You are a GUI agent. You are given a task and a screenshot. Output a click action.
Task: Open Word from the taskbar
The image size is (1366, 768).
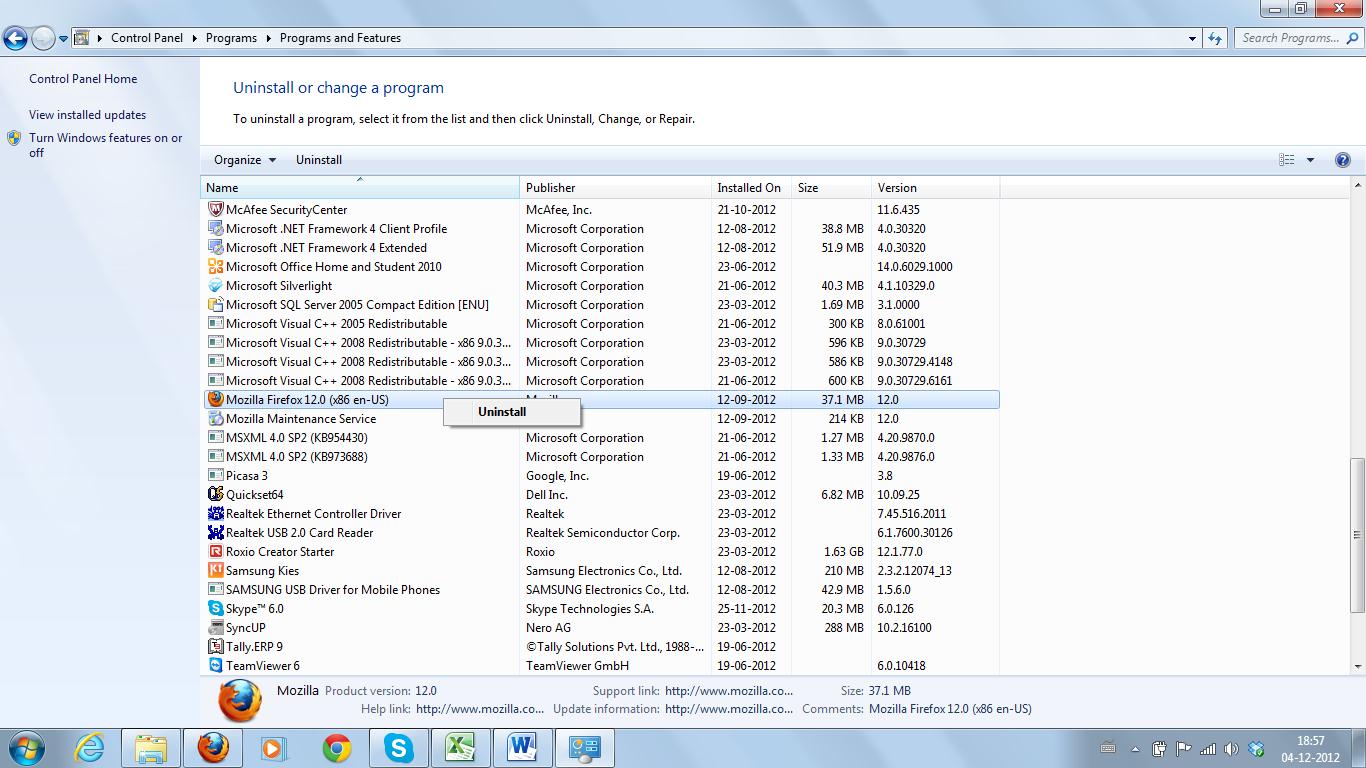523,748
